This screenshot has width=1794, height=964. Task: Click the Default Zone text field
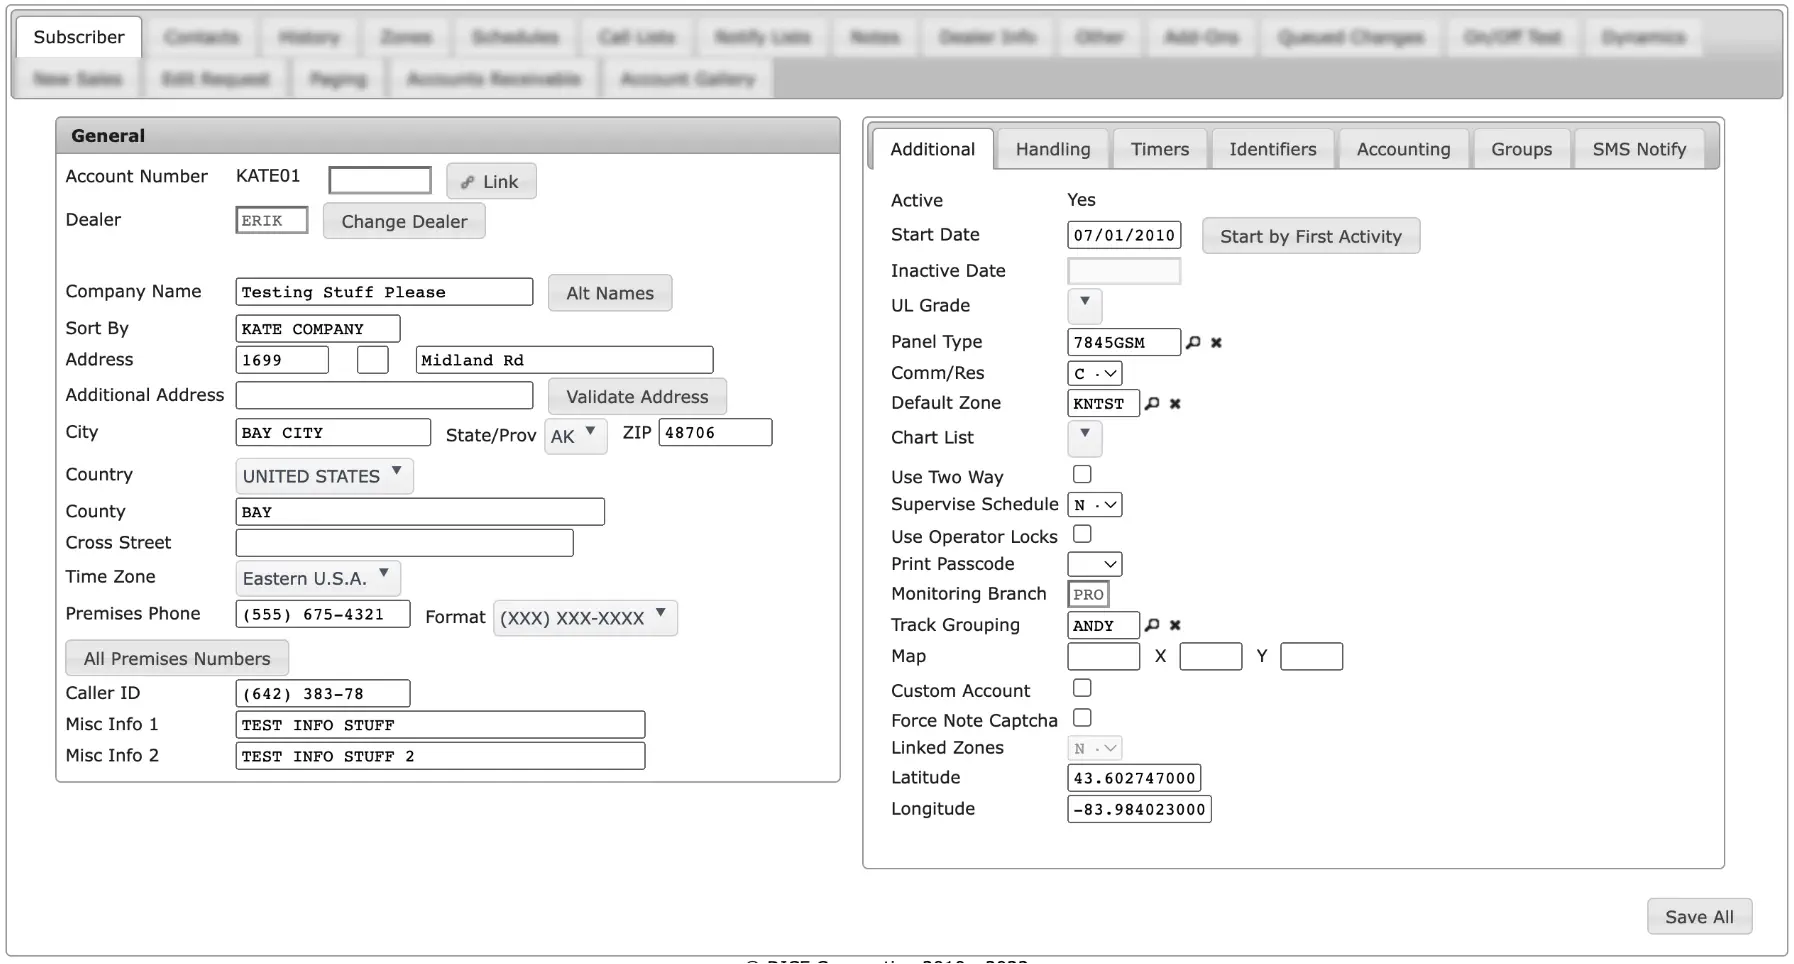[x=1103, y=403]
